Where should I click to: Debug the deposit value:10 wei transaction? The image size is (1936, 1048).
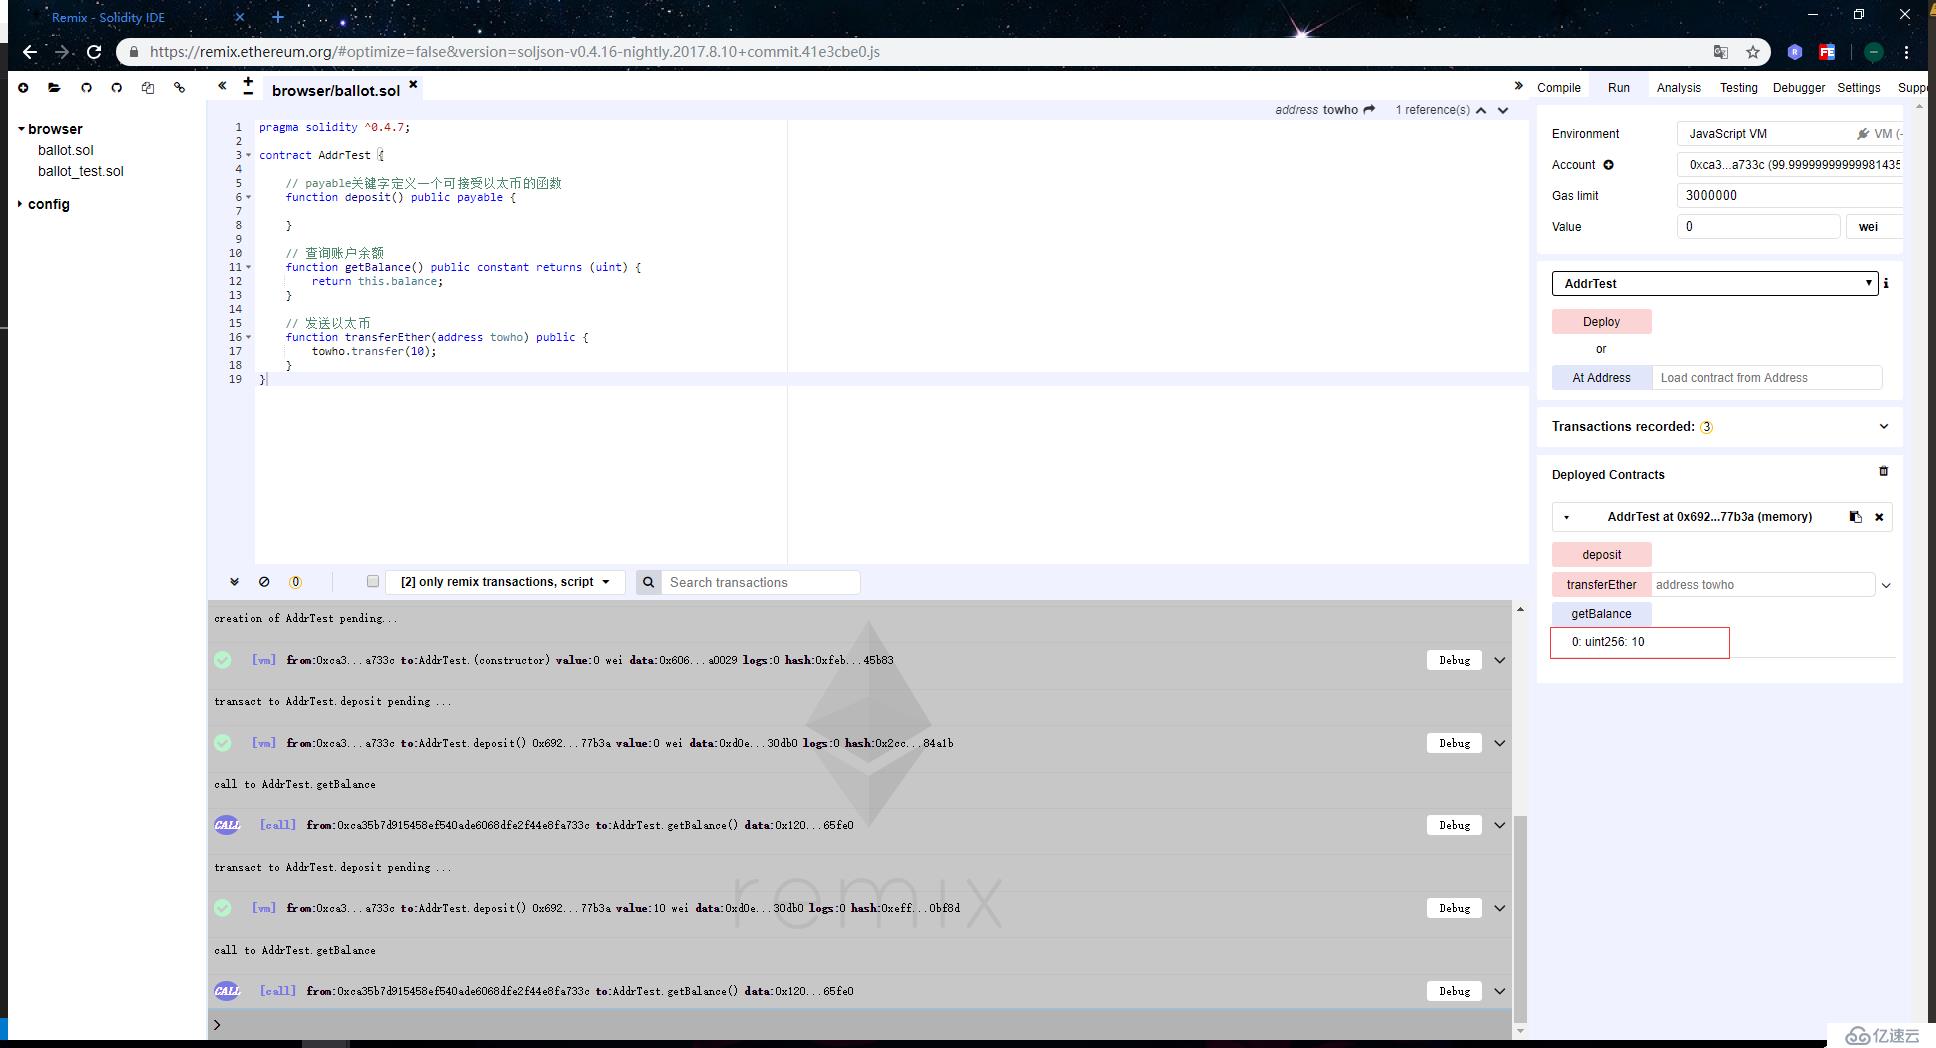point(1454,908)
